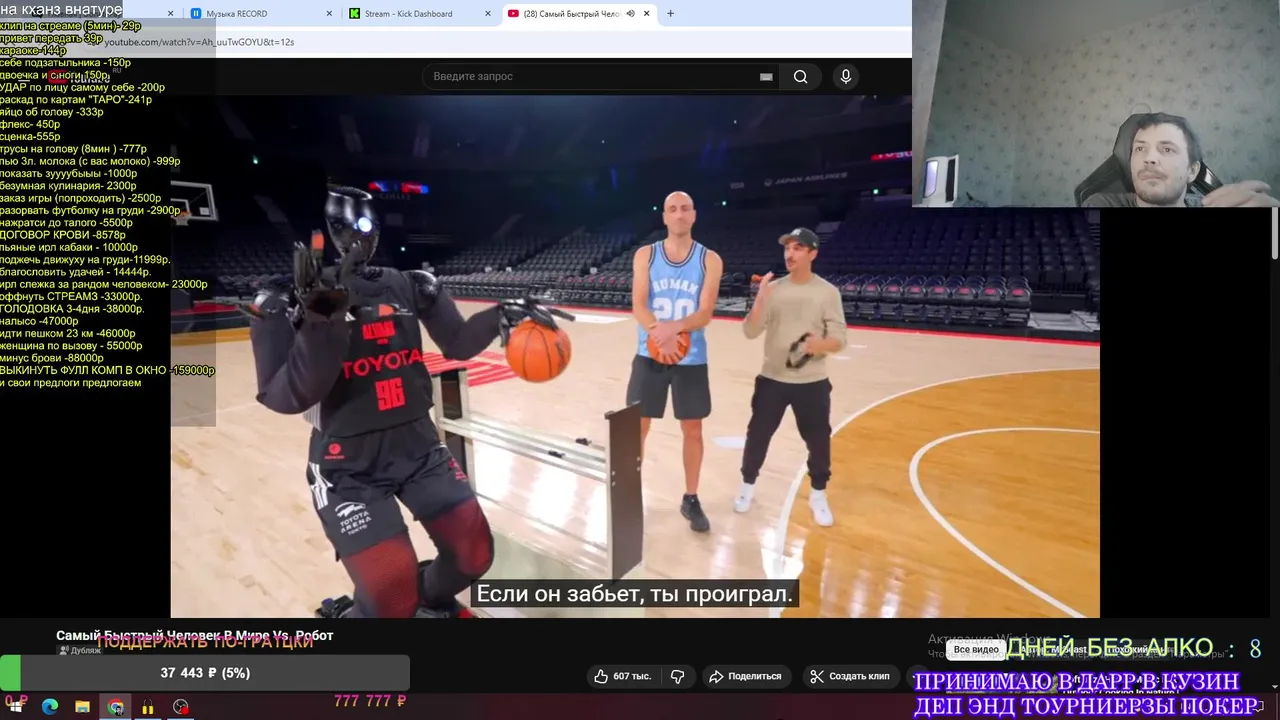Close the Музыка RECORD tab

pos(330,14)
